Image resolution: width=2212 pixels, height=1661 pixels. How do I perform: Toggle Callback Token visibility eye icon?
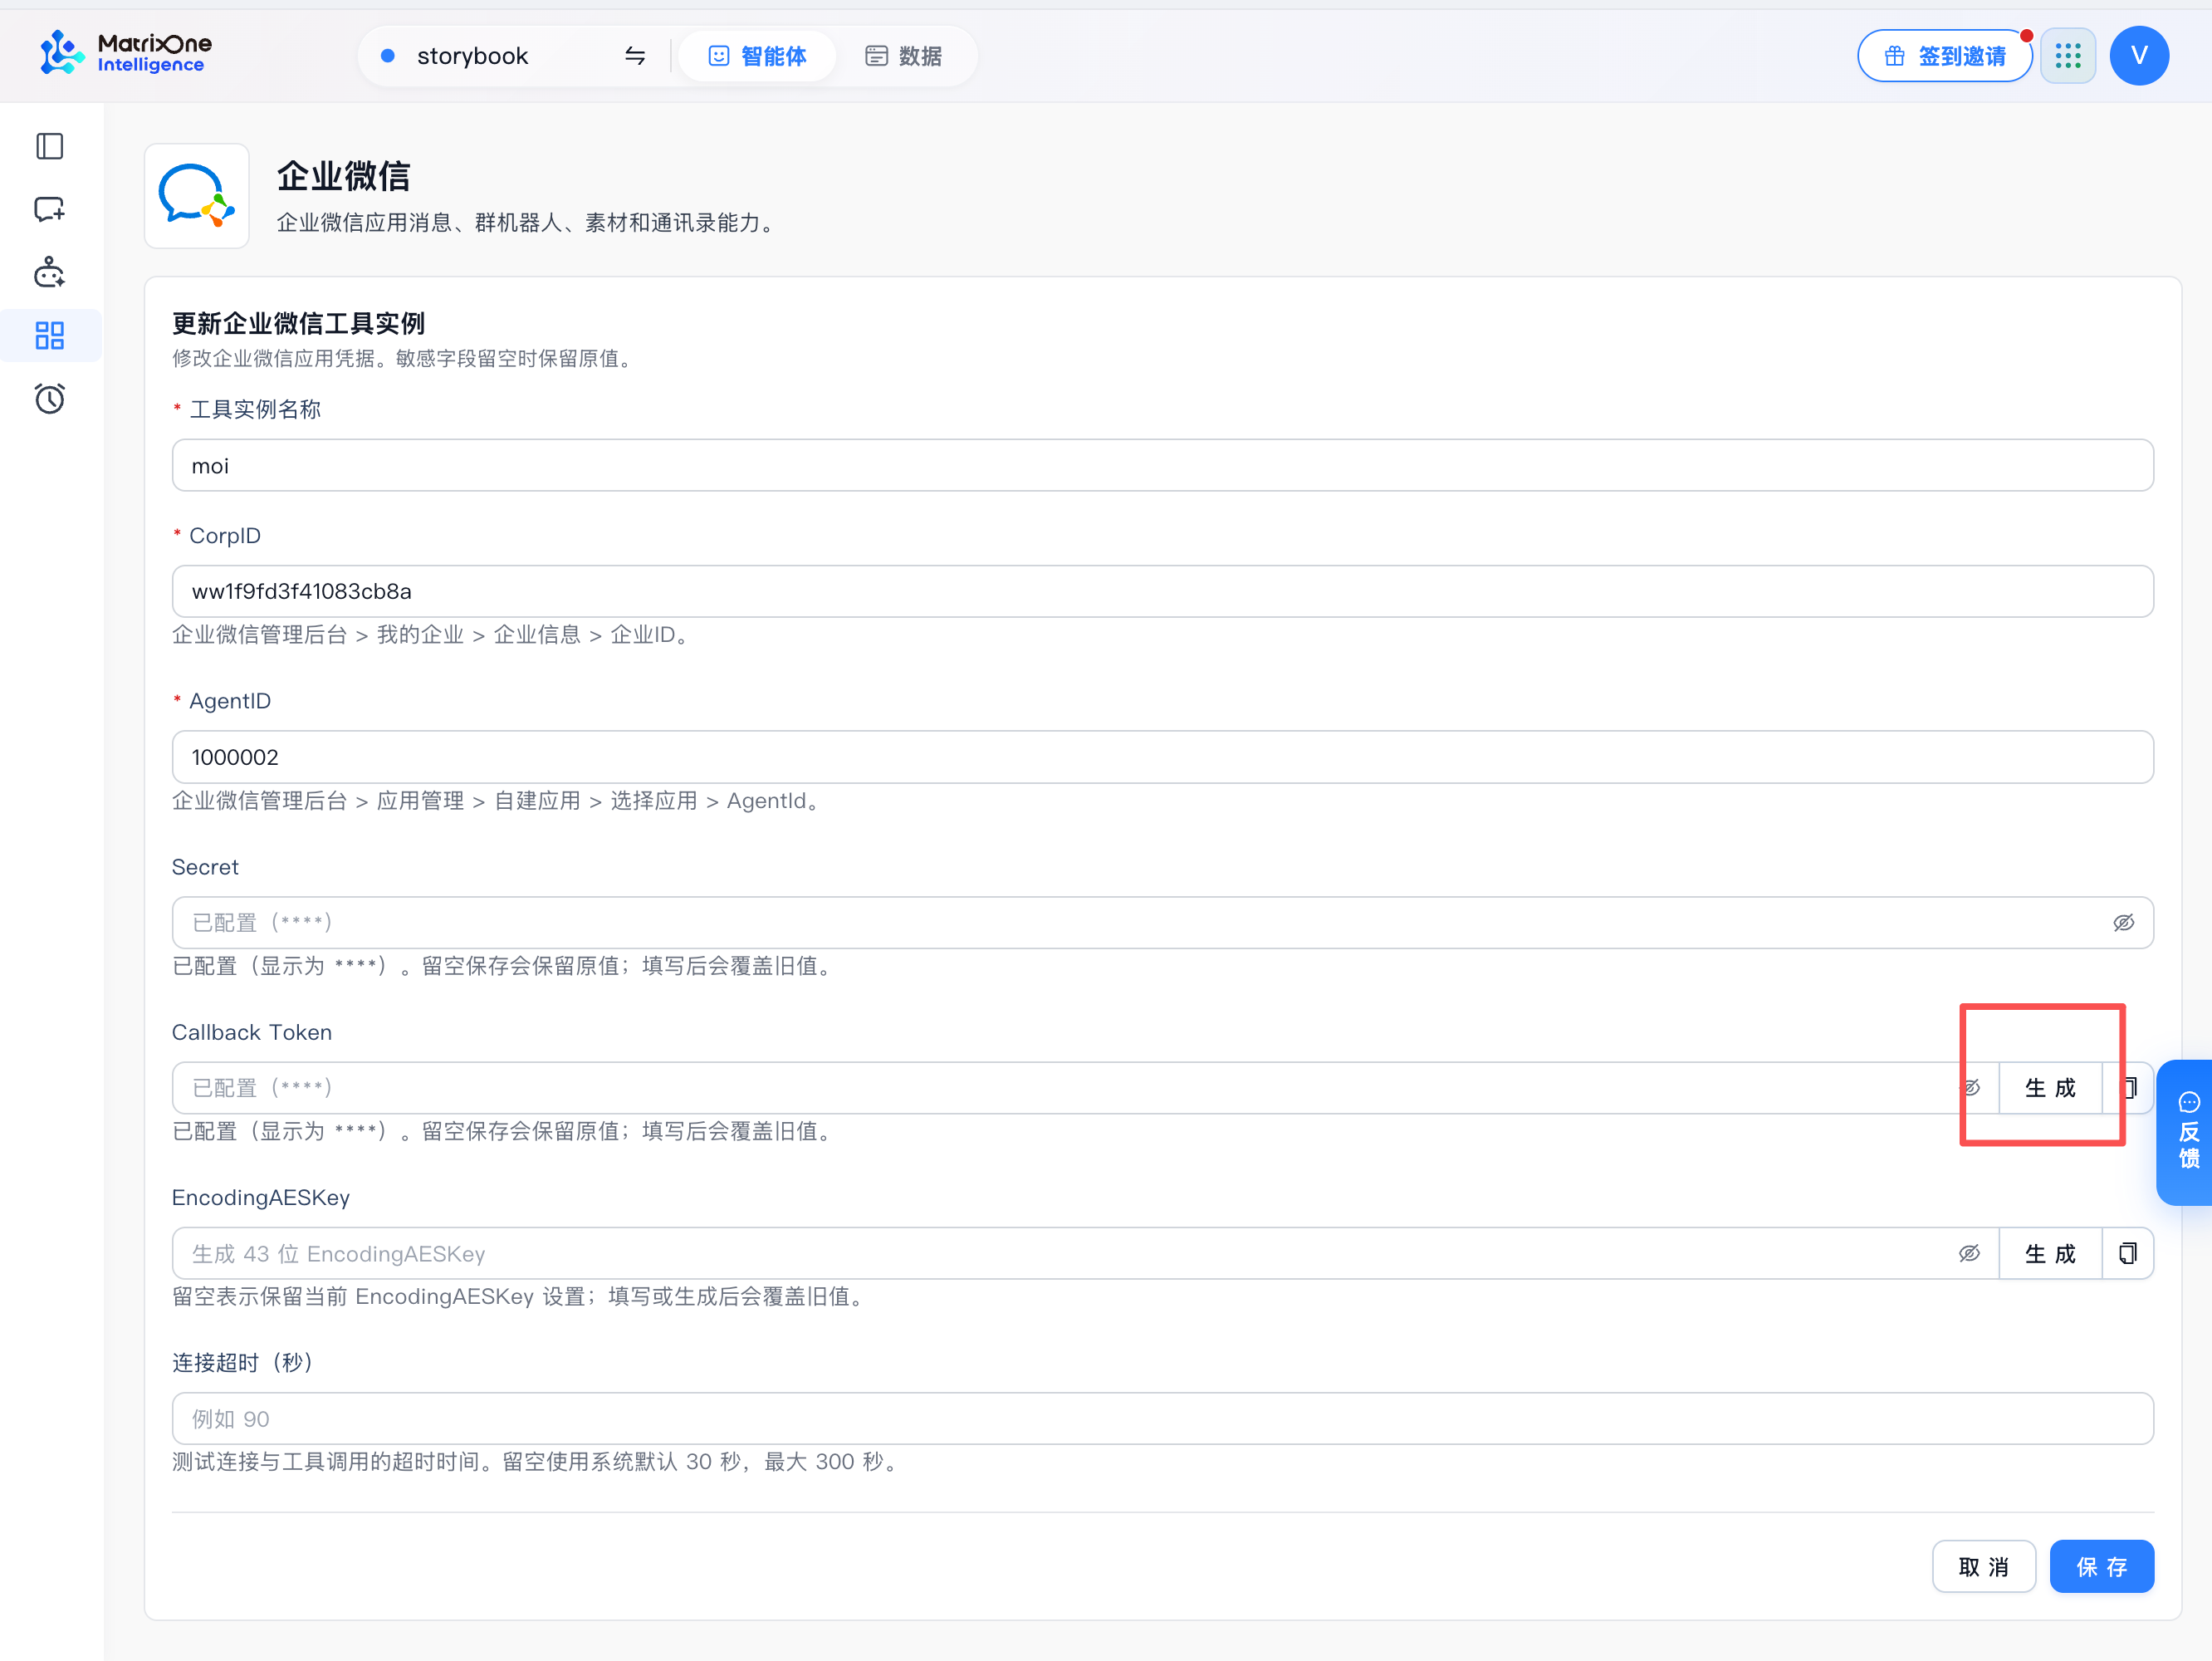[x=1970, y=1088]
